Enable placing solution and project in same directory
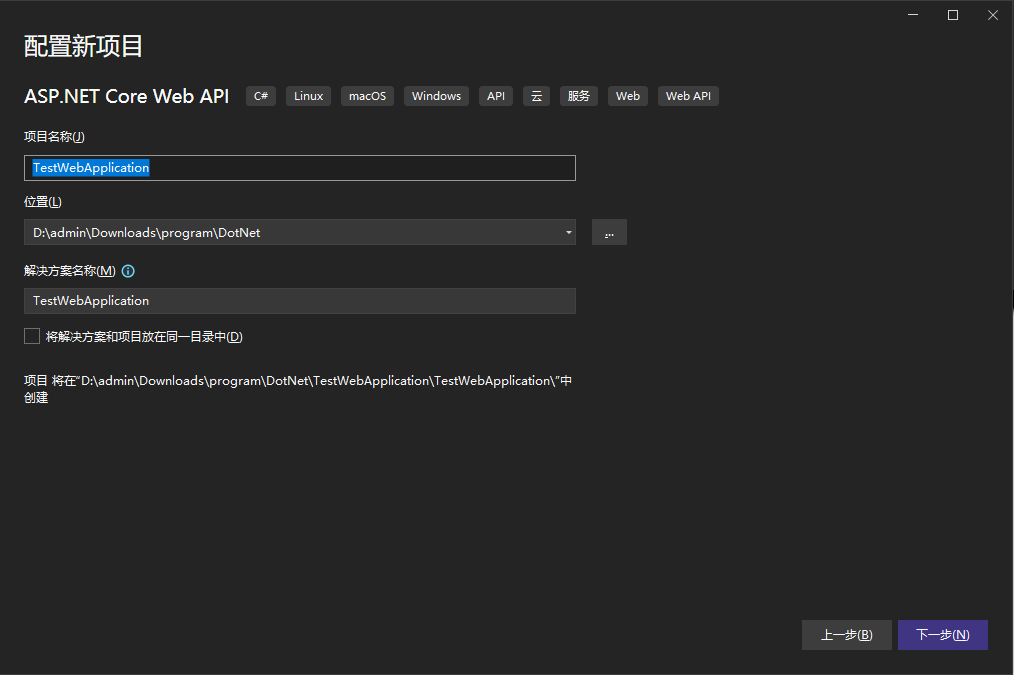 tap(32, 336)
